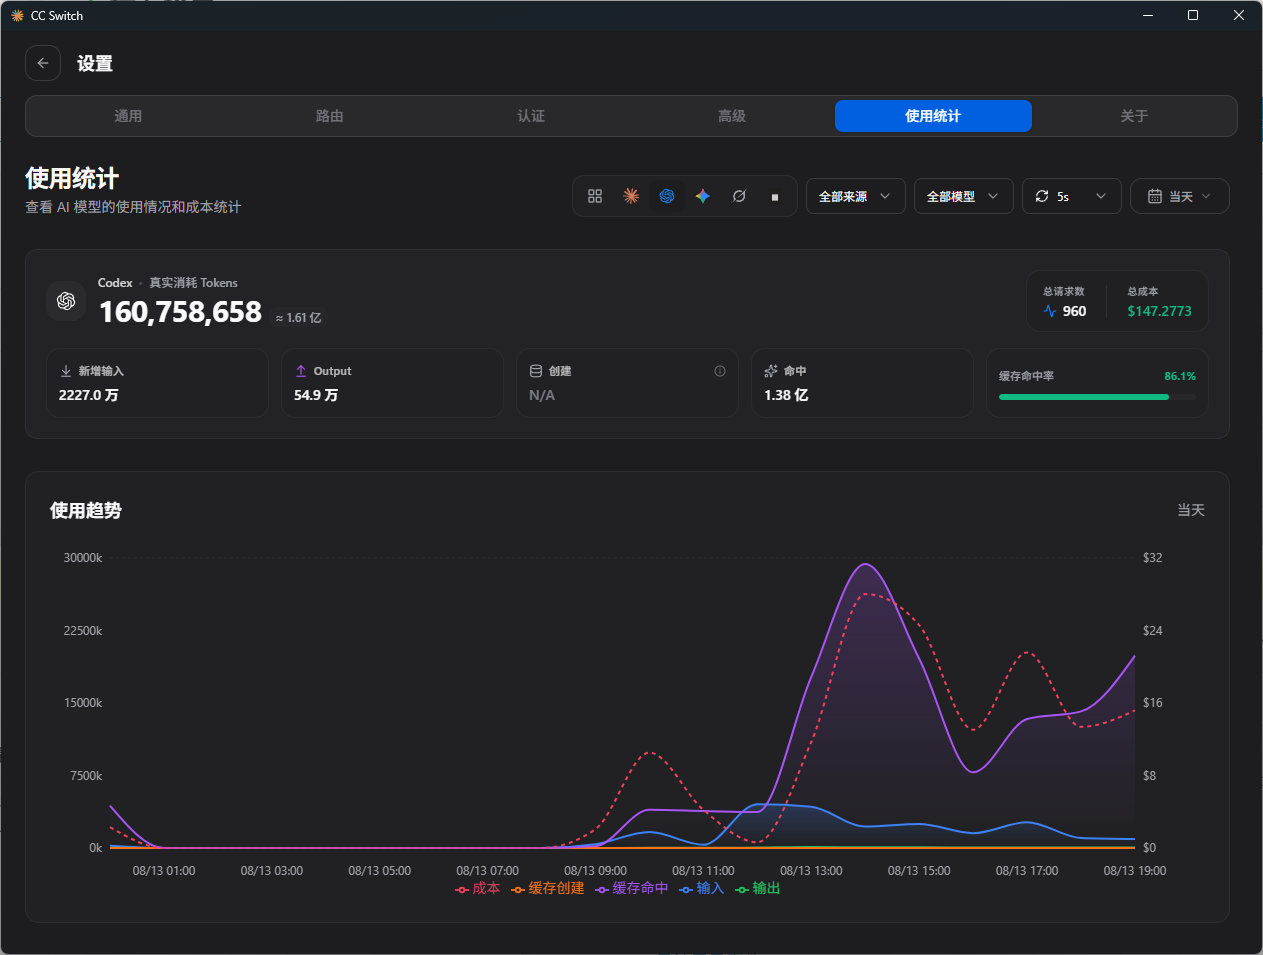Switch to the 通用 tab
This screenshot has height=955, width=1263.
tap(128, 116)
